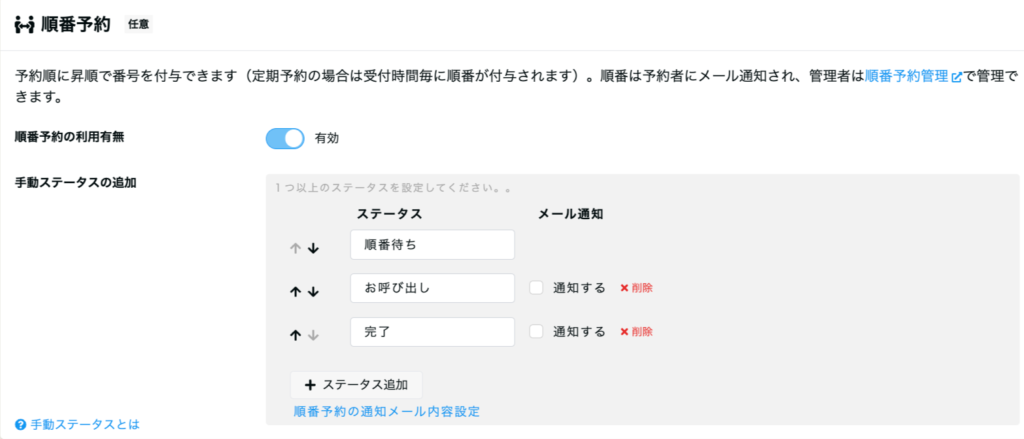Check 通知する for 完了 status
Image resolution: width=1024 pixels, height=439 pixels.
coord(537,332)
